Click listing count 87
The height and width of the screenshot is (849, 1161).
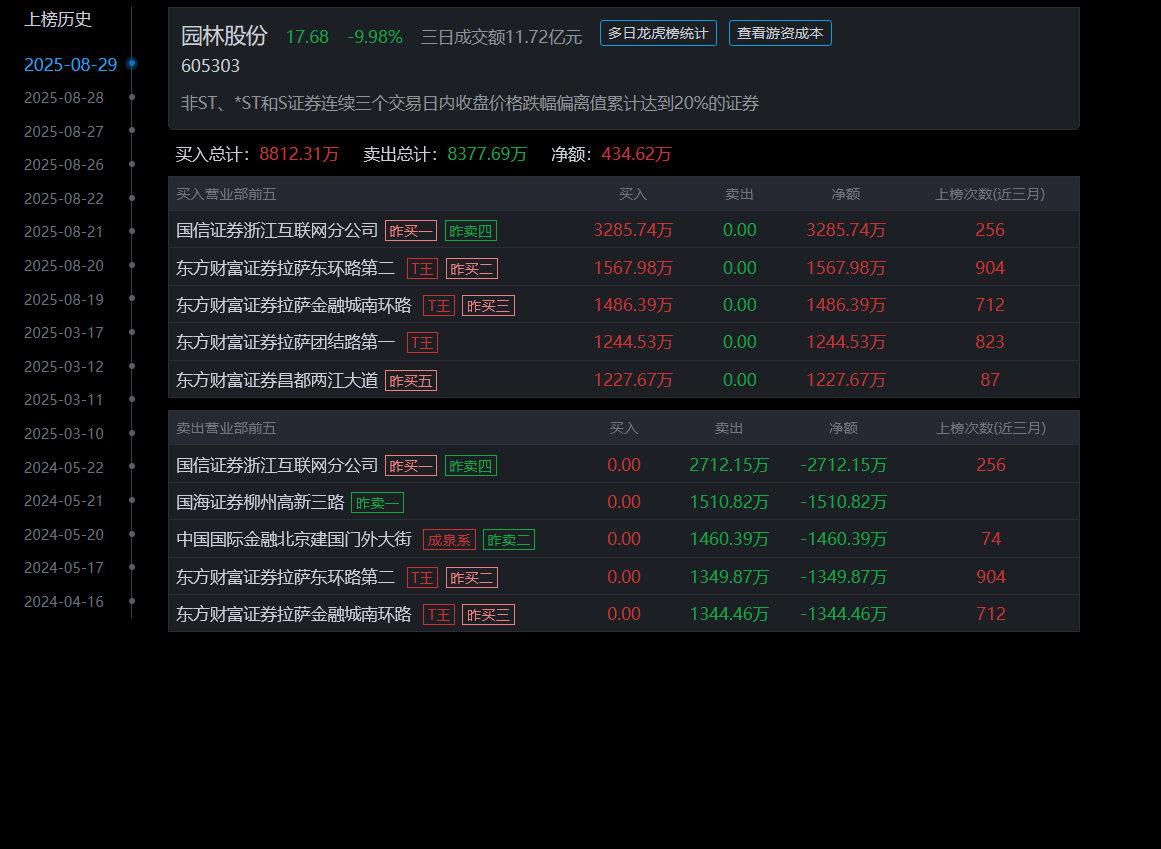click(x=990, y=380)
